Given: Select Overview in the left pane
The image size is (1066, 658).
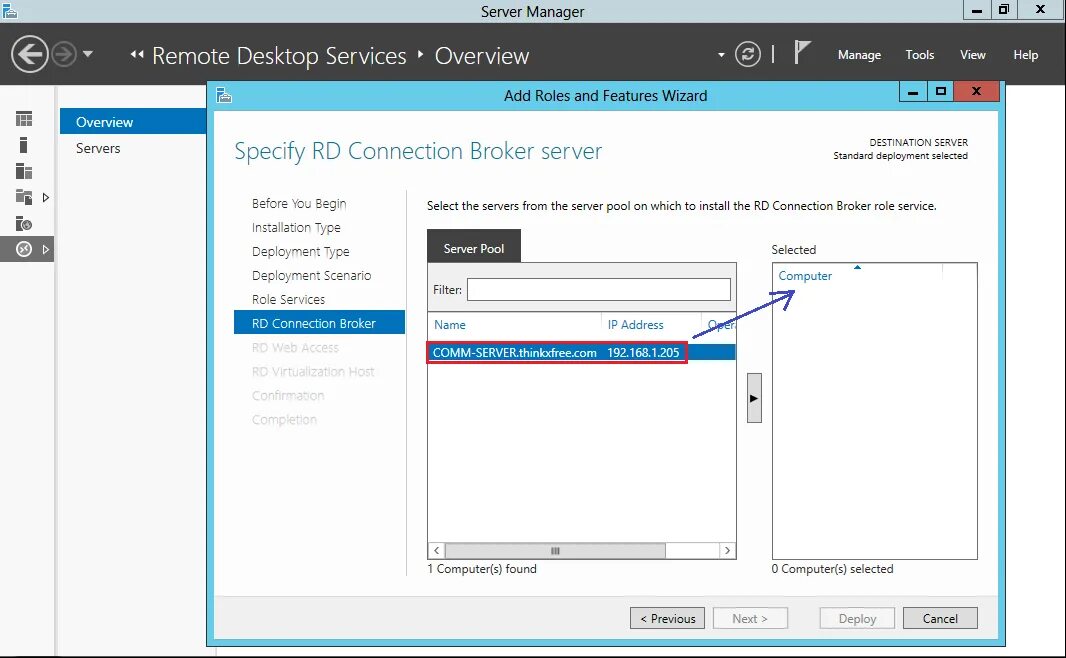Looking at the screenshot, I should [x=133, y=122].
